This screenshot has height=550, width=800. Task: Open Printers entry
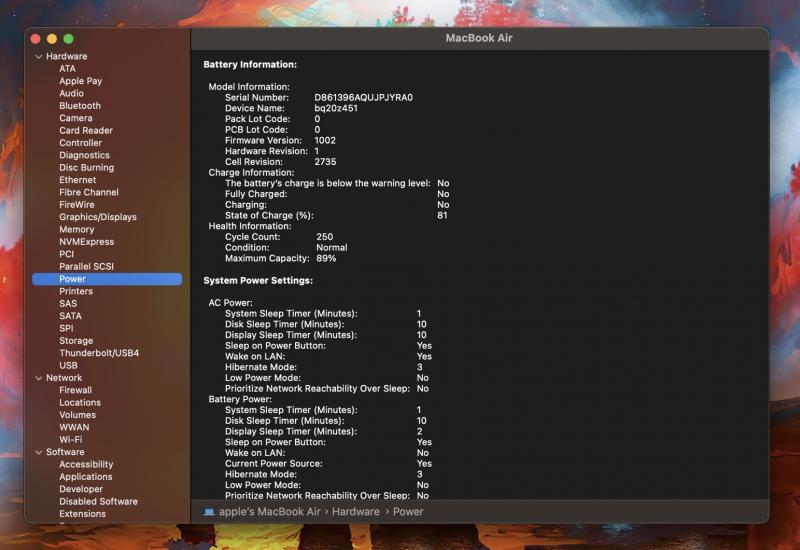76,291
